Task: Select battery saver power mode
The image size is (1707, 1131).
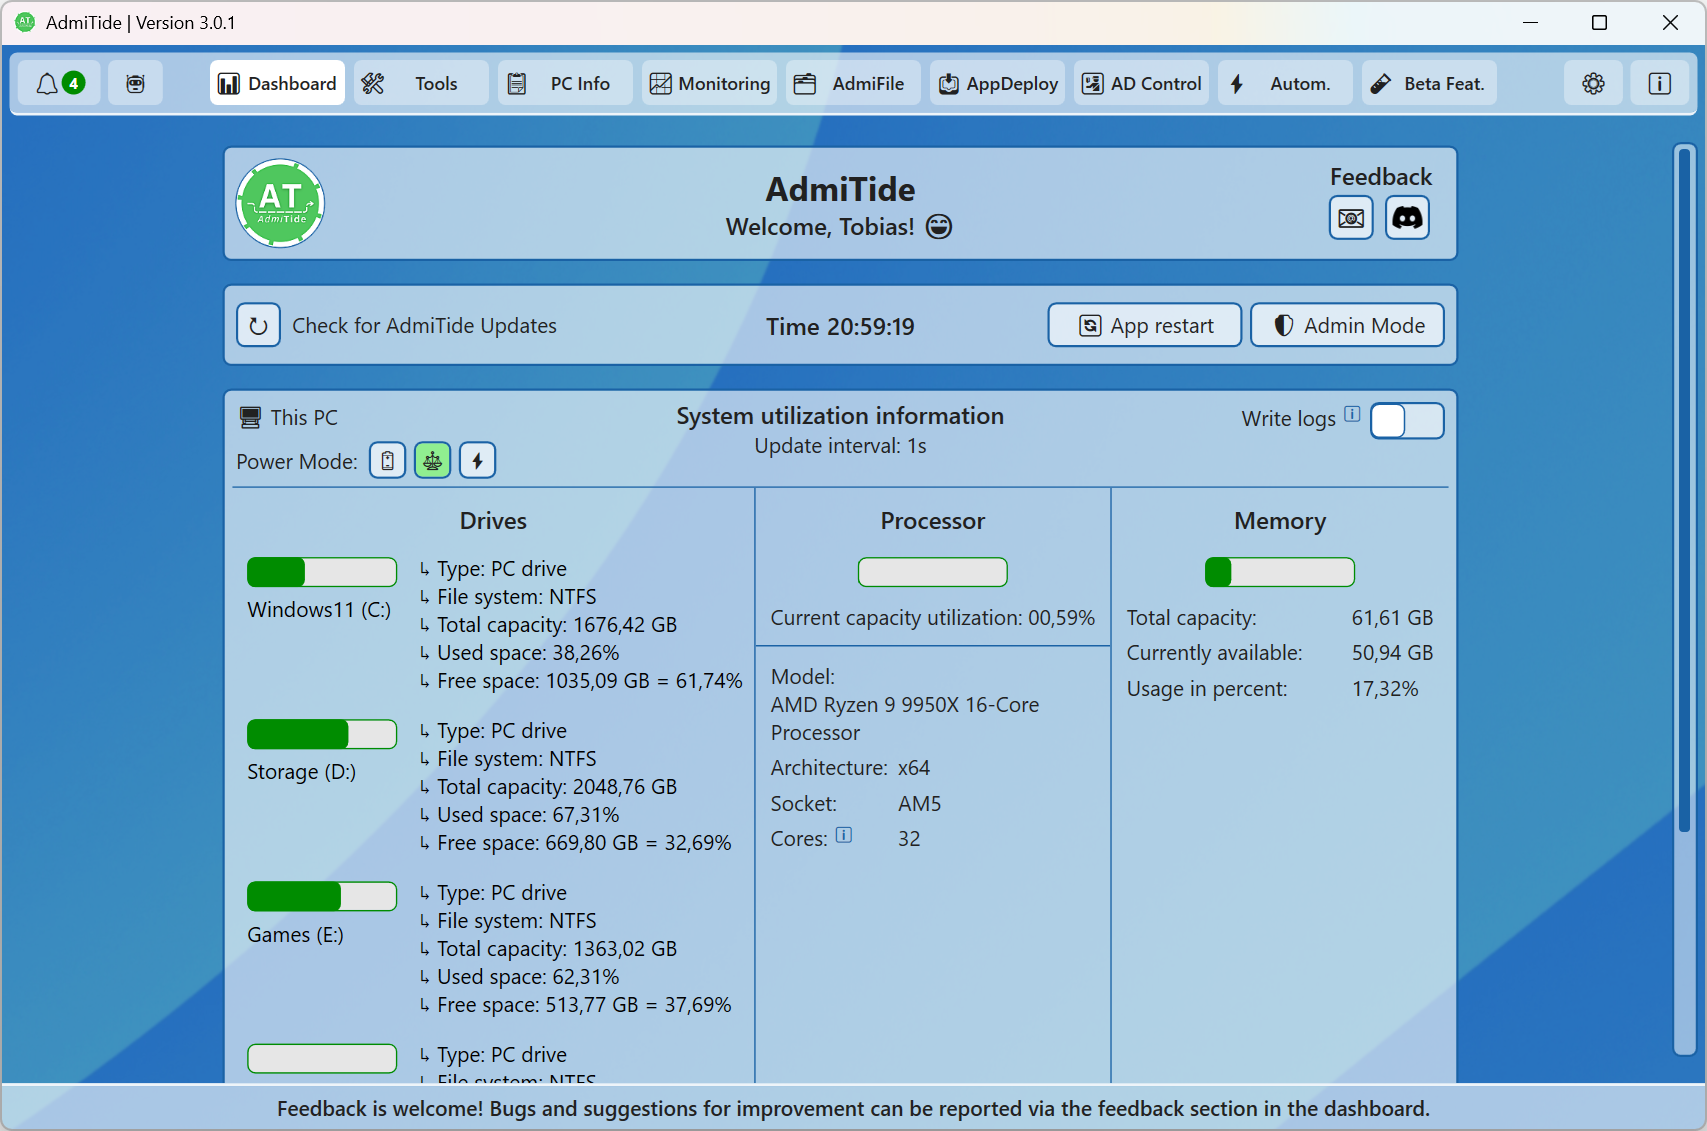Action: [387, 461]
